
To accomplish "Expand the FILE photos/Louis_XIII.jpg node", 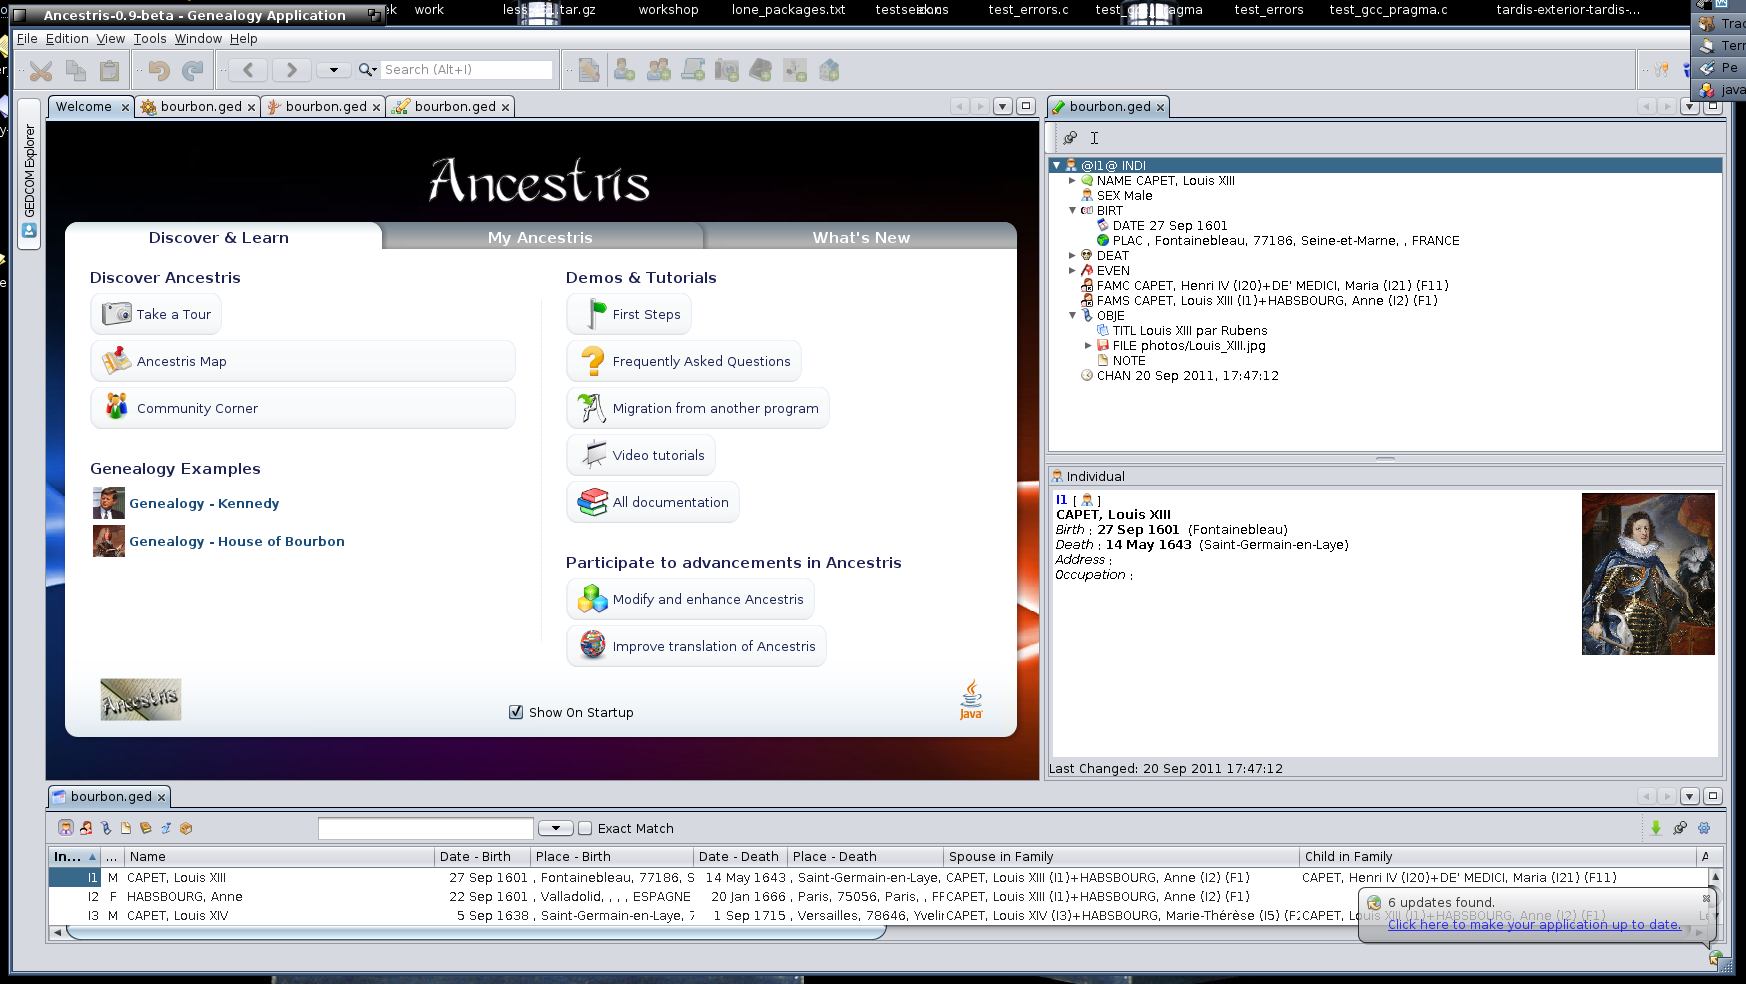I will point(1088,346).
